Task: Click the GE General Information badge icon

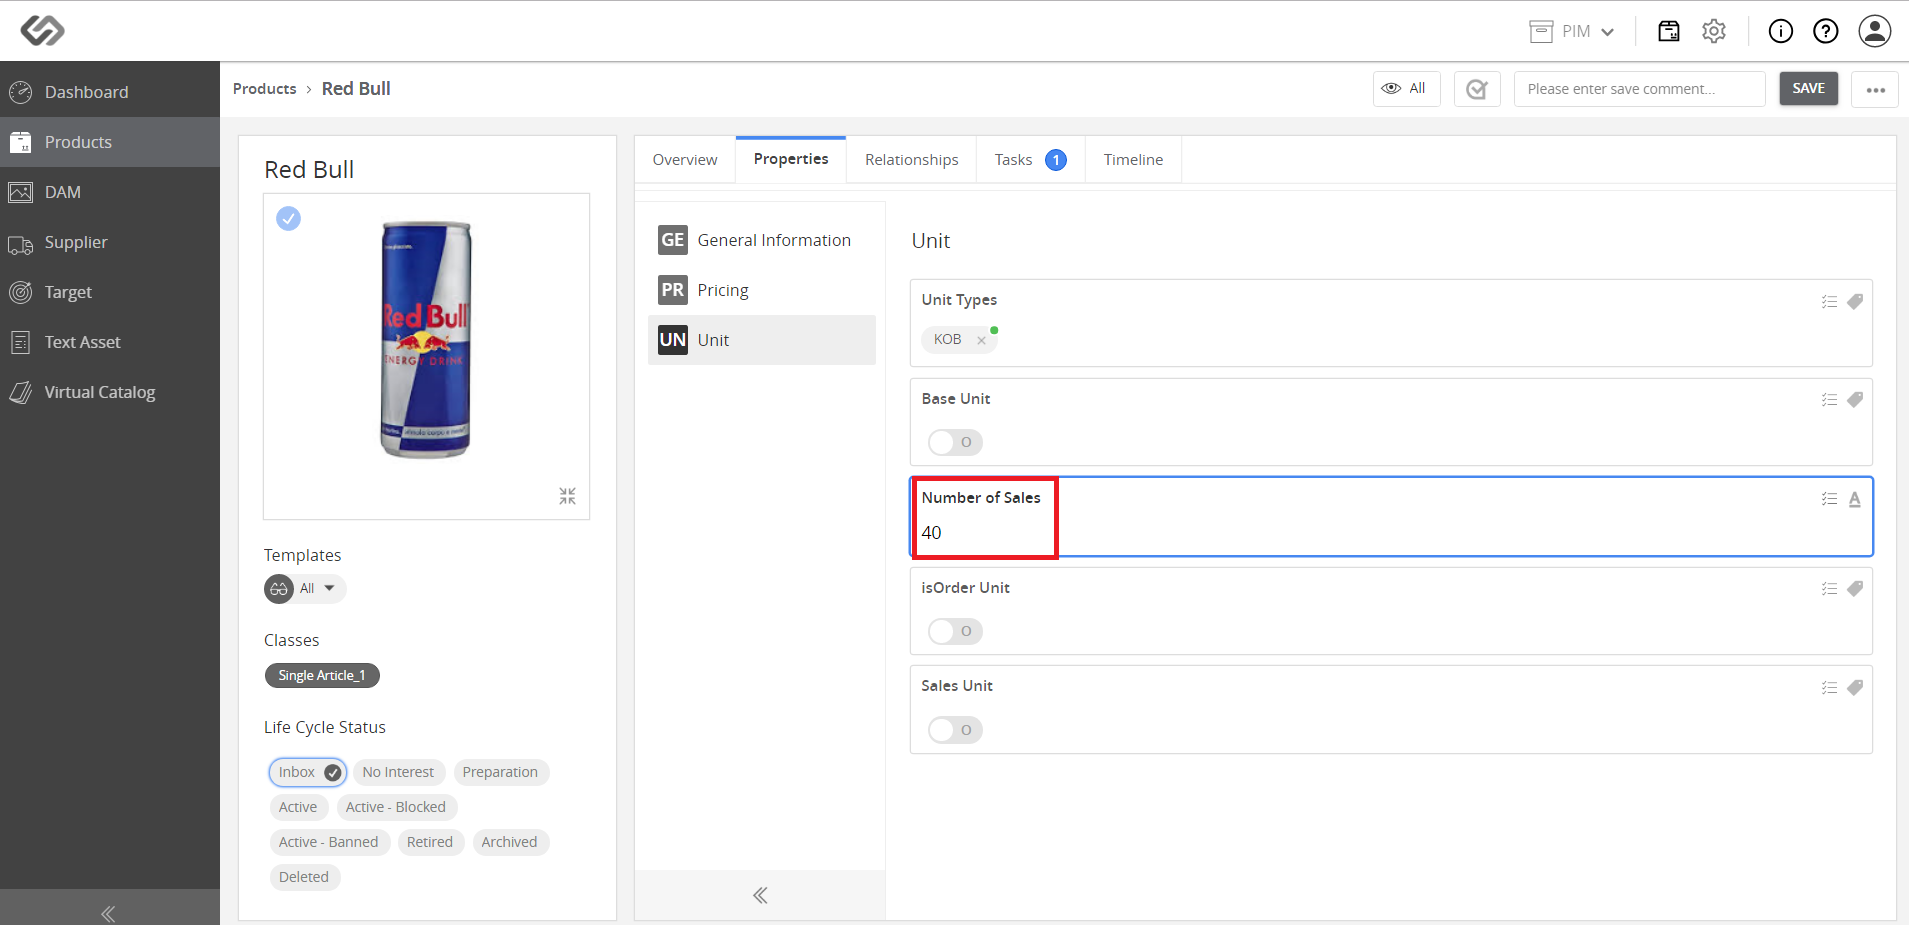Action: pos(673,240)
